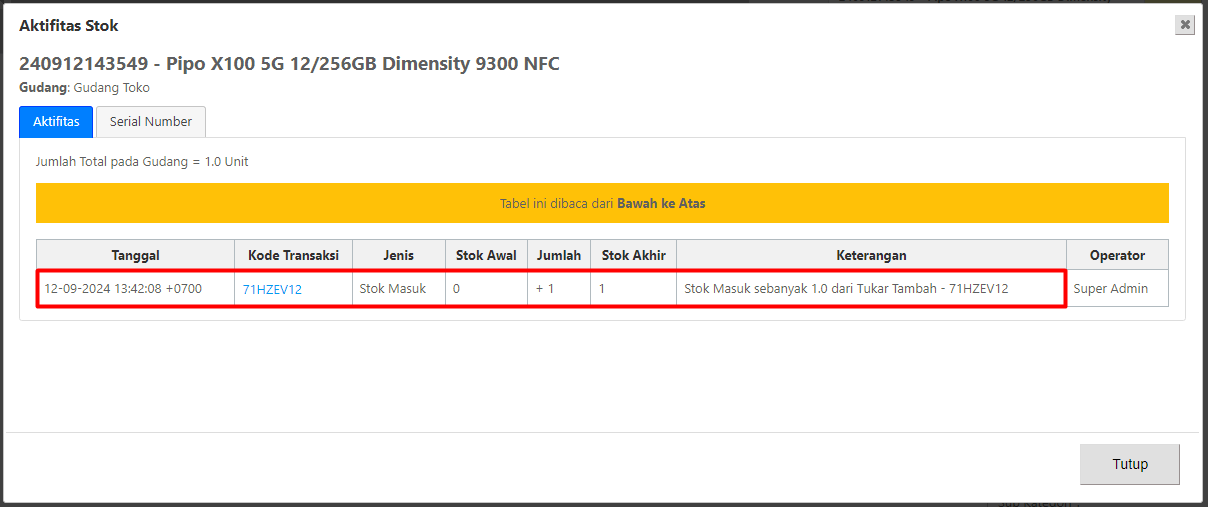Click the Gudang: Gudang Toko label
The width and height of the screenshot is (1208, 507).
point(84,88)
